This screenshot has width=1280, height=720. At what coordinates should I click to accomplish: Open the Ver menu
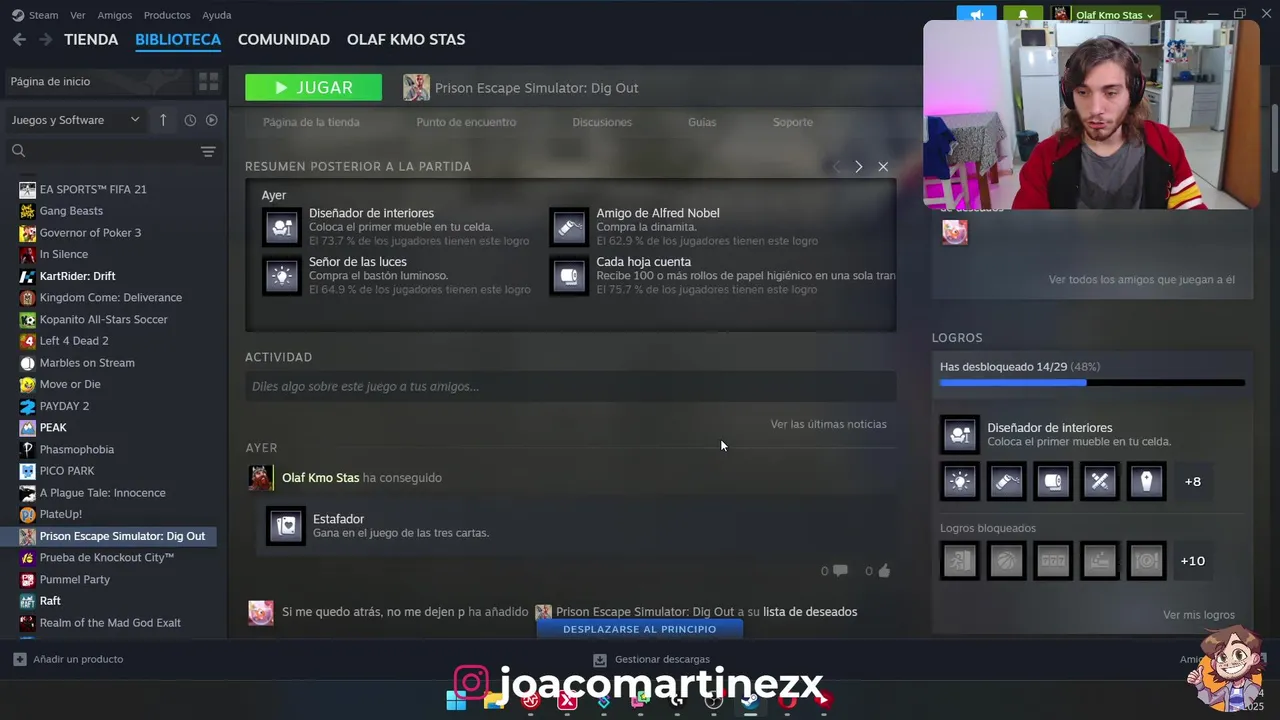point(78,15)
